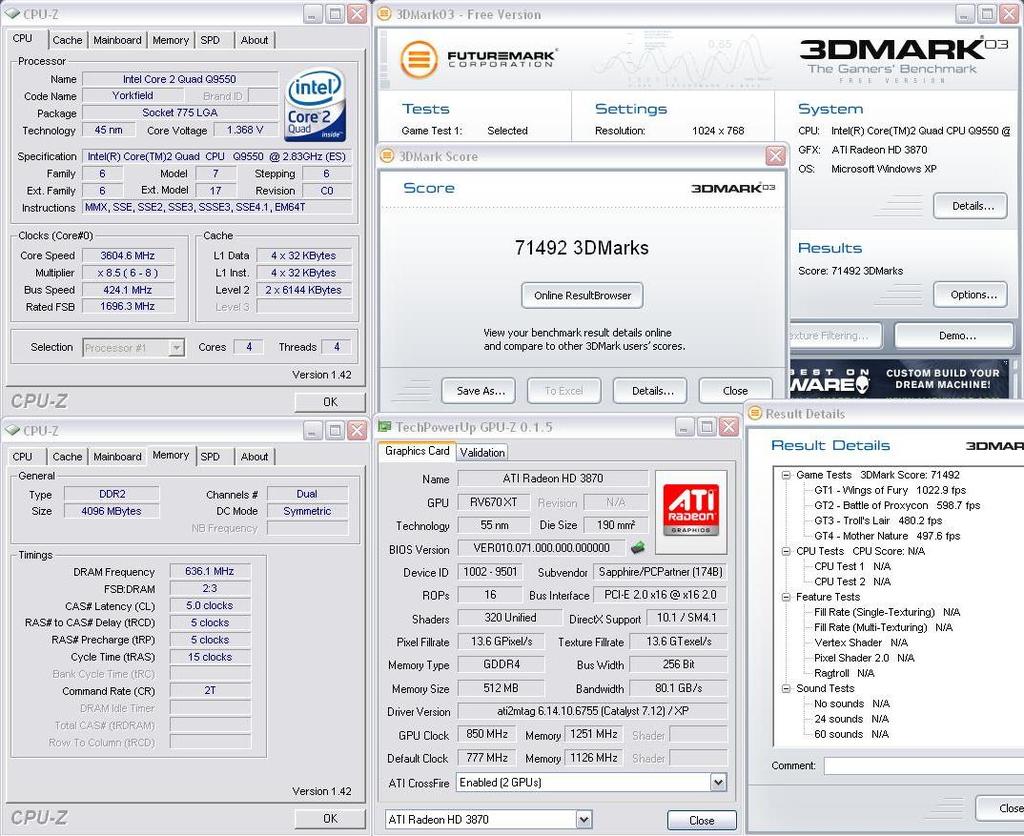Close the 3DMark Score dialog with X
Image resolution: width=1024 pixels, height=836 pixels.
pos(775,156)
